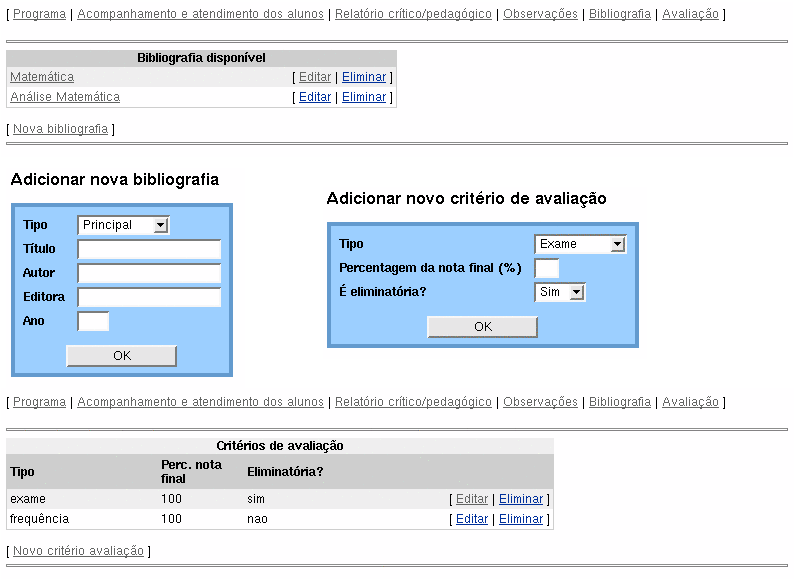794x579 pixels.
Task: Go to Relatório crítico/pedagógico in top navigation
Action: pos(413,14)
